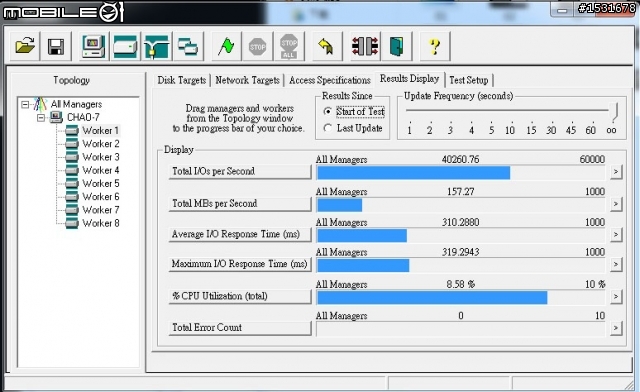The width and height of the screenshot is (640, 392).
Task: Open About help question mark icon
Action: 435,46
